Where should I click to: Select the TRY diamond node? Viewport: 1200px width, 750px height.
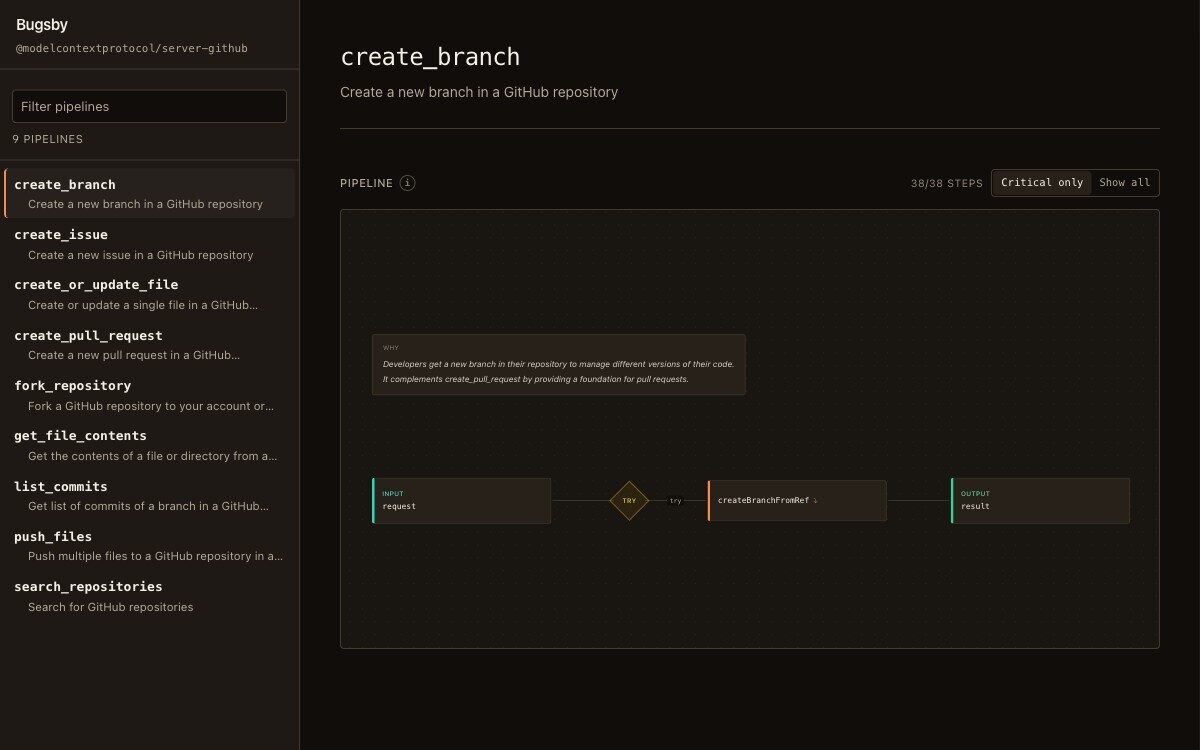click(x=629, y=500)
